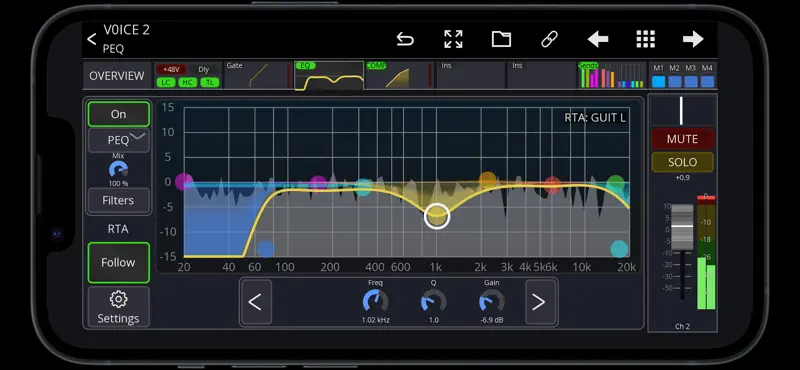Select the green EQ band node near 20k

[x=616, y=184]
